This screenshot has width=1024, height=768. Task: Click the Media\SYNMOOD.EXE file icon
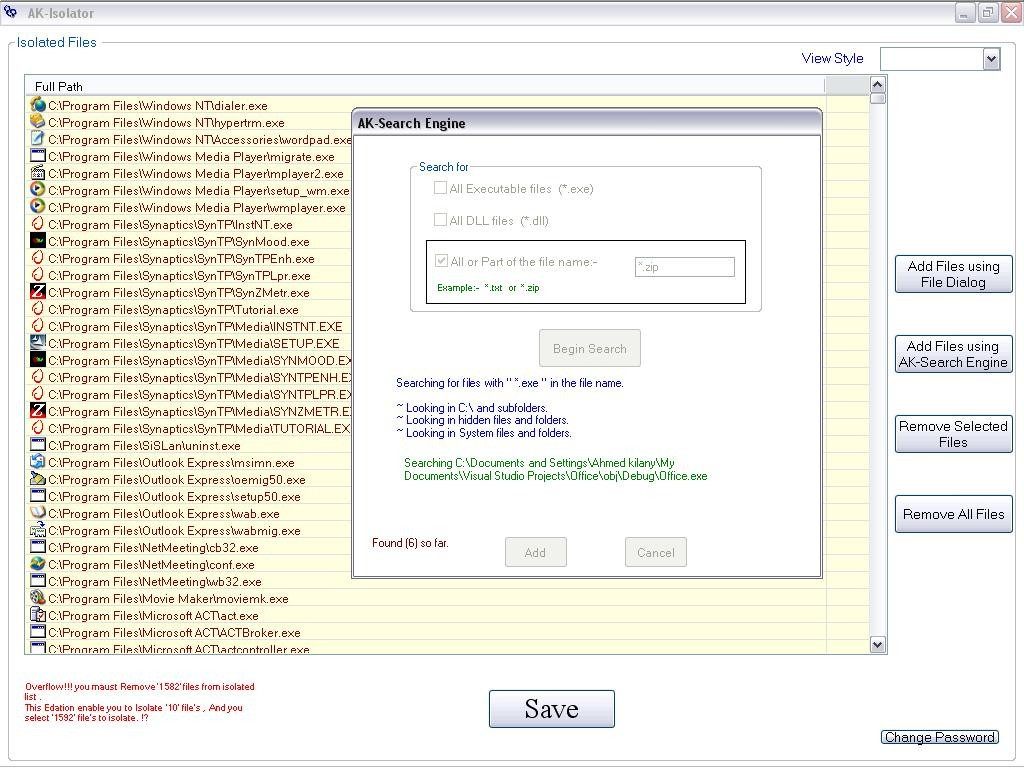(x=38, y=360)
